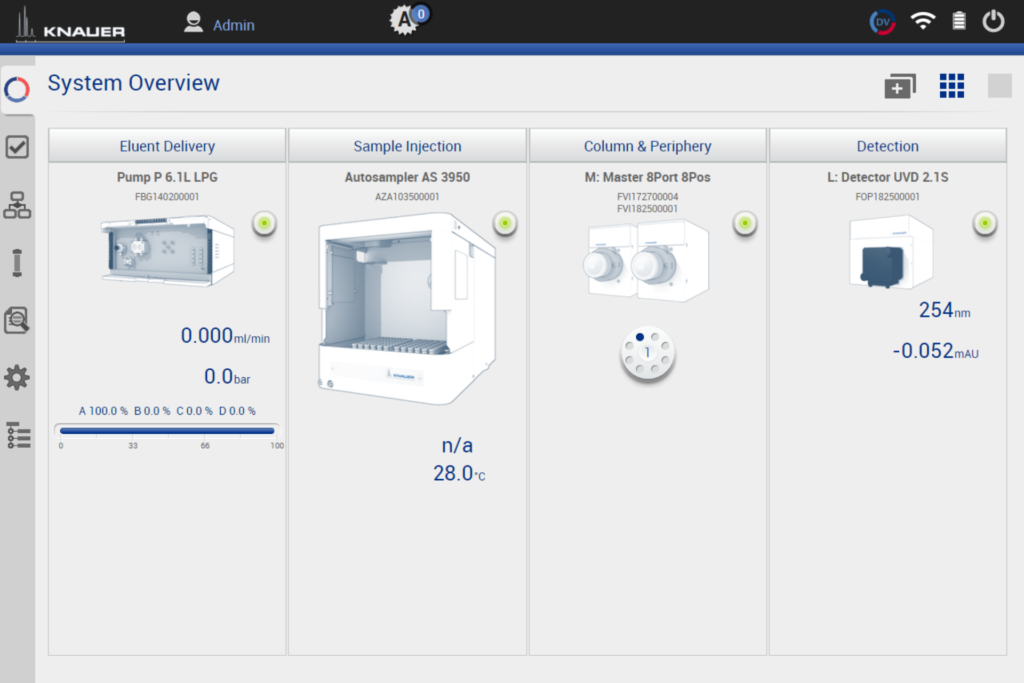The image size is (1024, 683).
Task: Select the Sample Injection header
Action: pos(408,146)
